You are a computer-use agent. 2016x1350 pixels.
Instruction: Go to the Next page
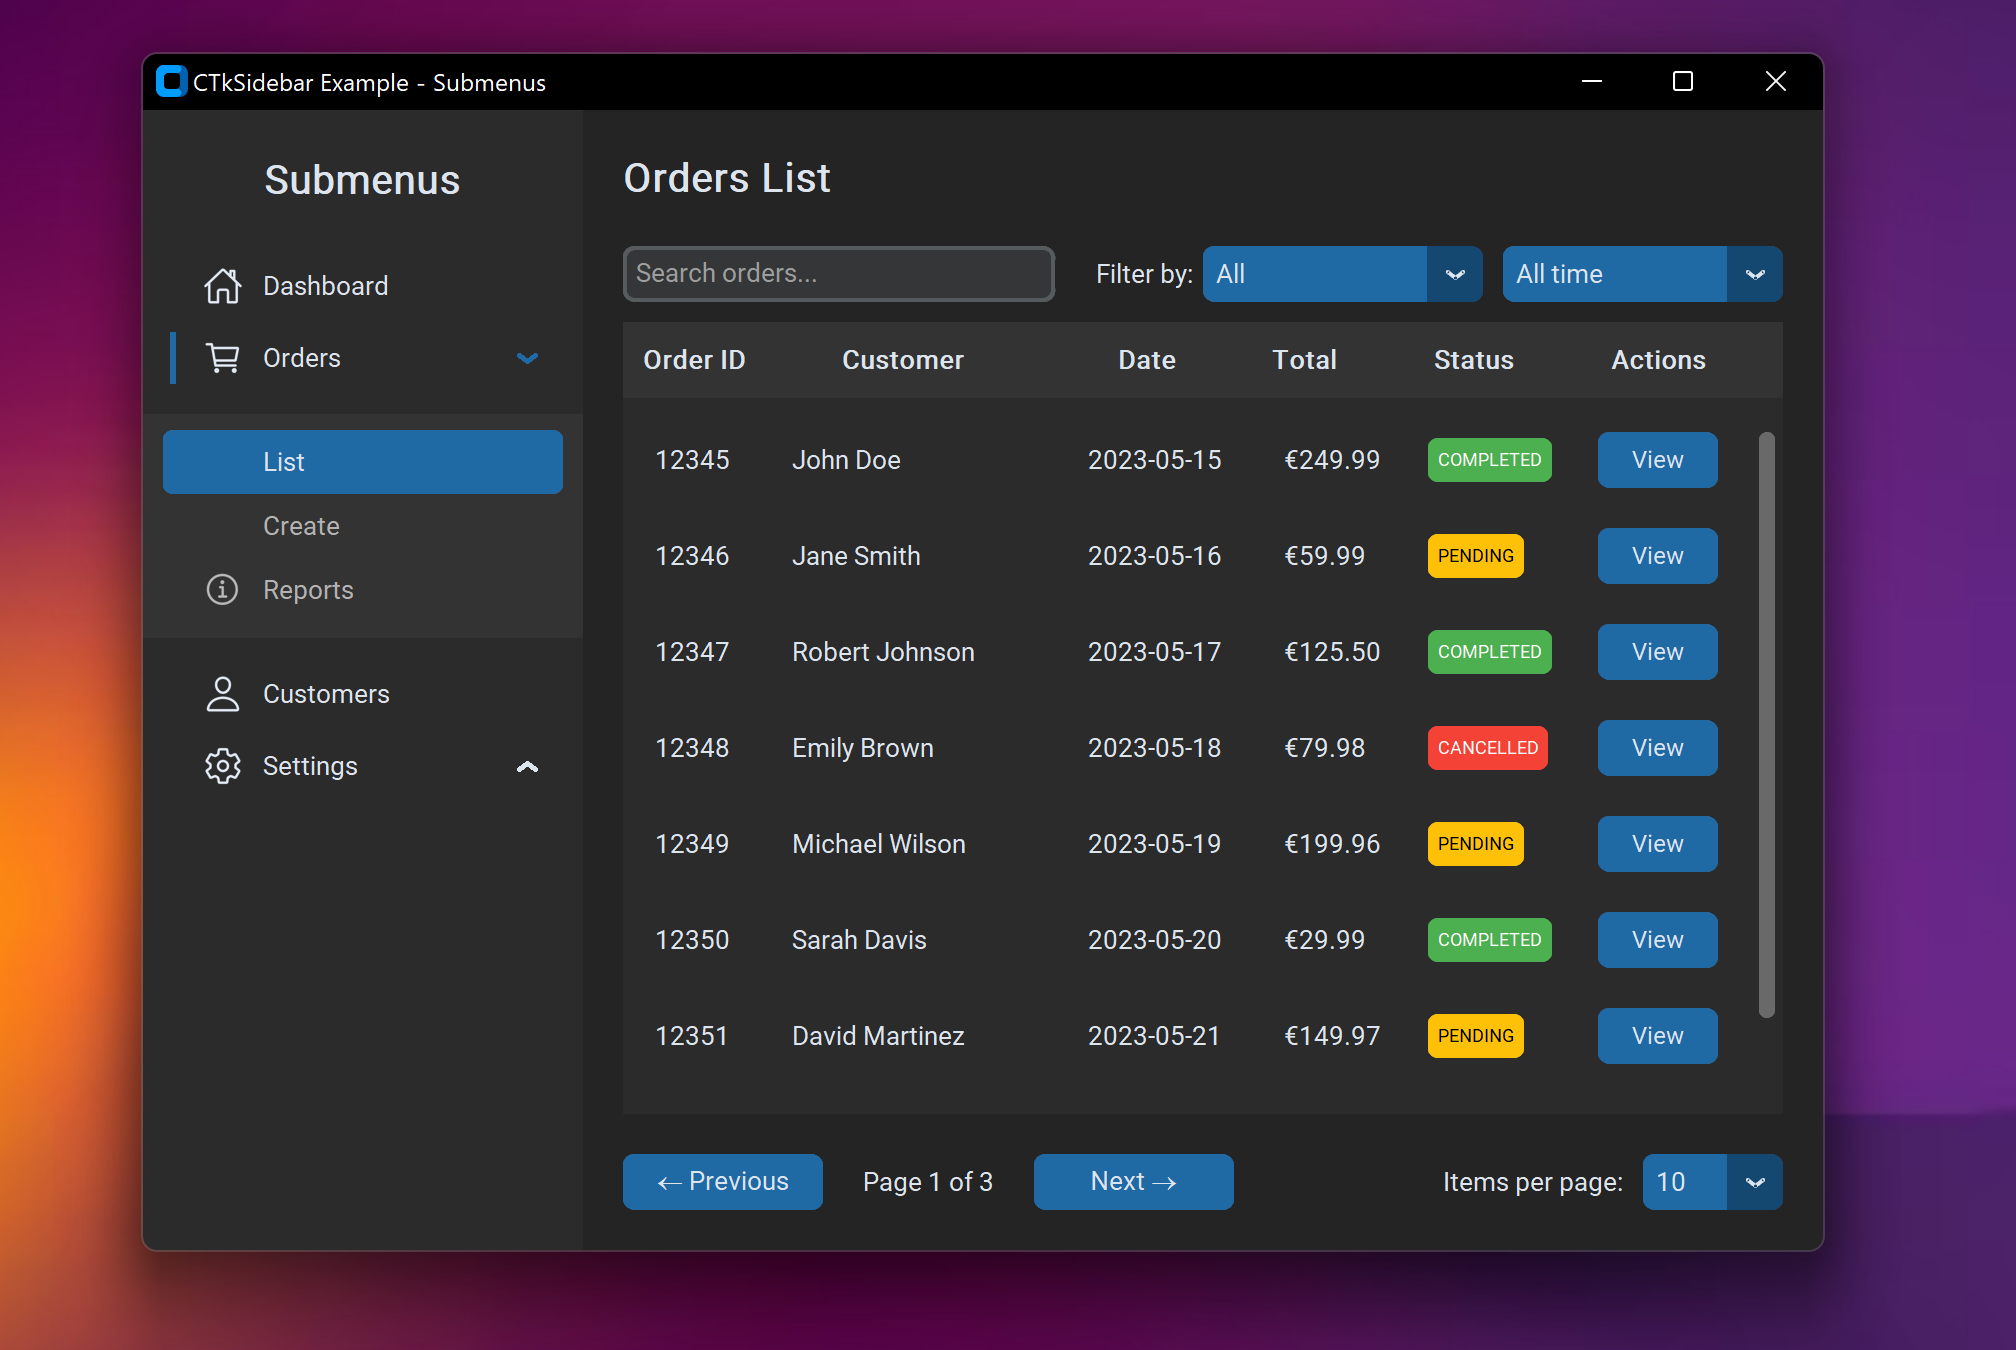[1134, 1182]
